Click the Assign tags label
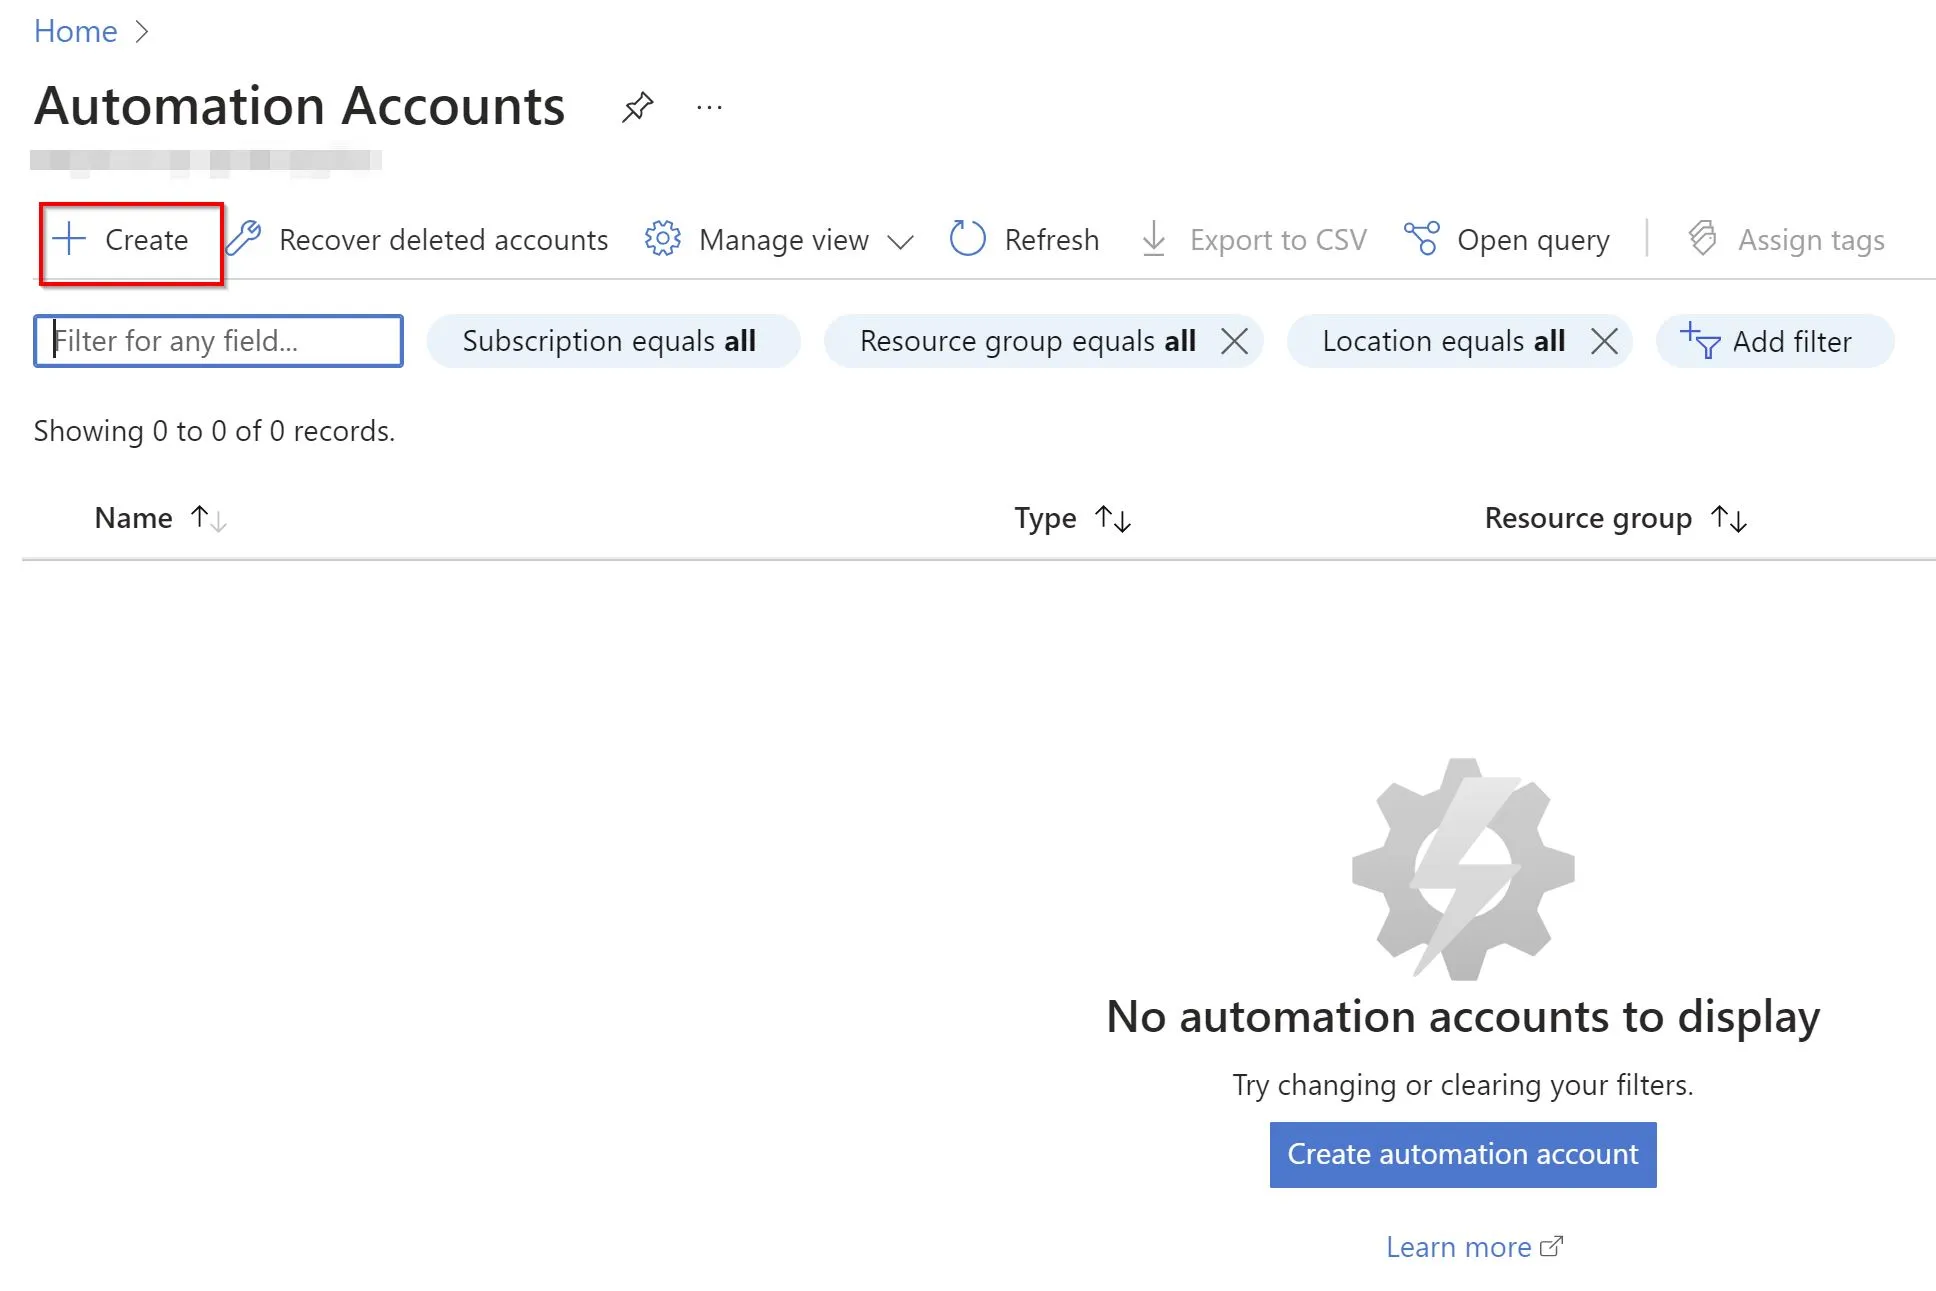The height and width of the screenshot is (1291, 1936). tap(1811, 240)
